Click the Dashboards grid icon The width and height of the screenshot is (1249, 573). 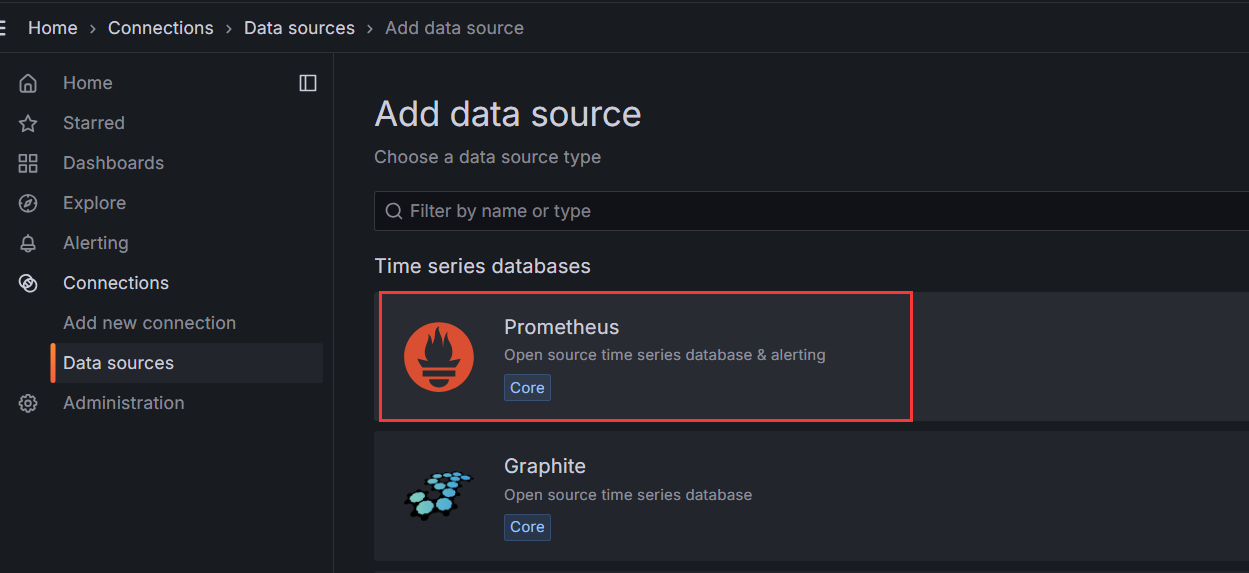(x=28, y=163)
